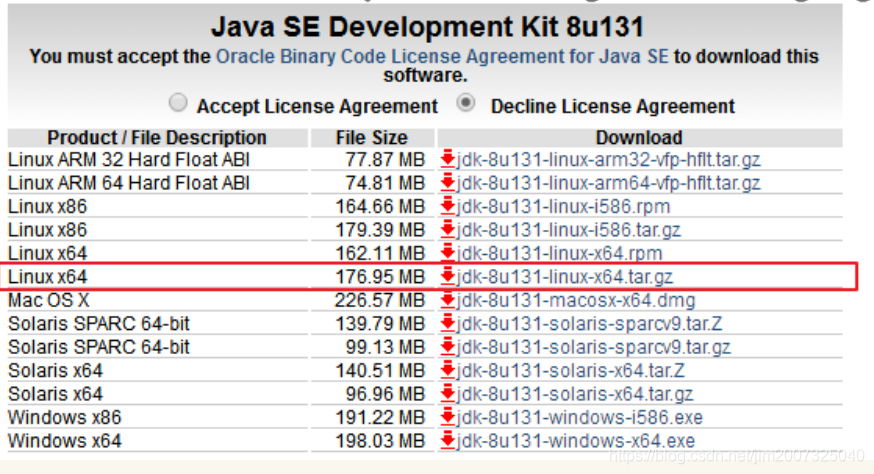Click the Product / File Description column header

coord(157,138)
